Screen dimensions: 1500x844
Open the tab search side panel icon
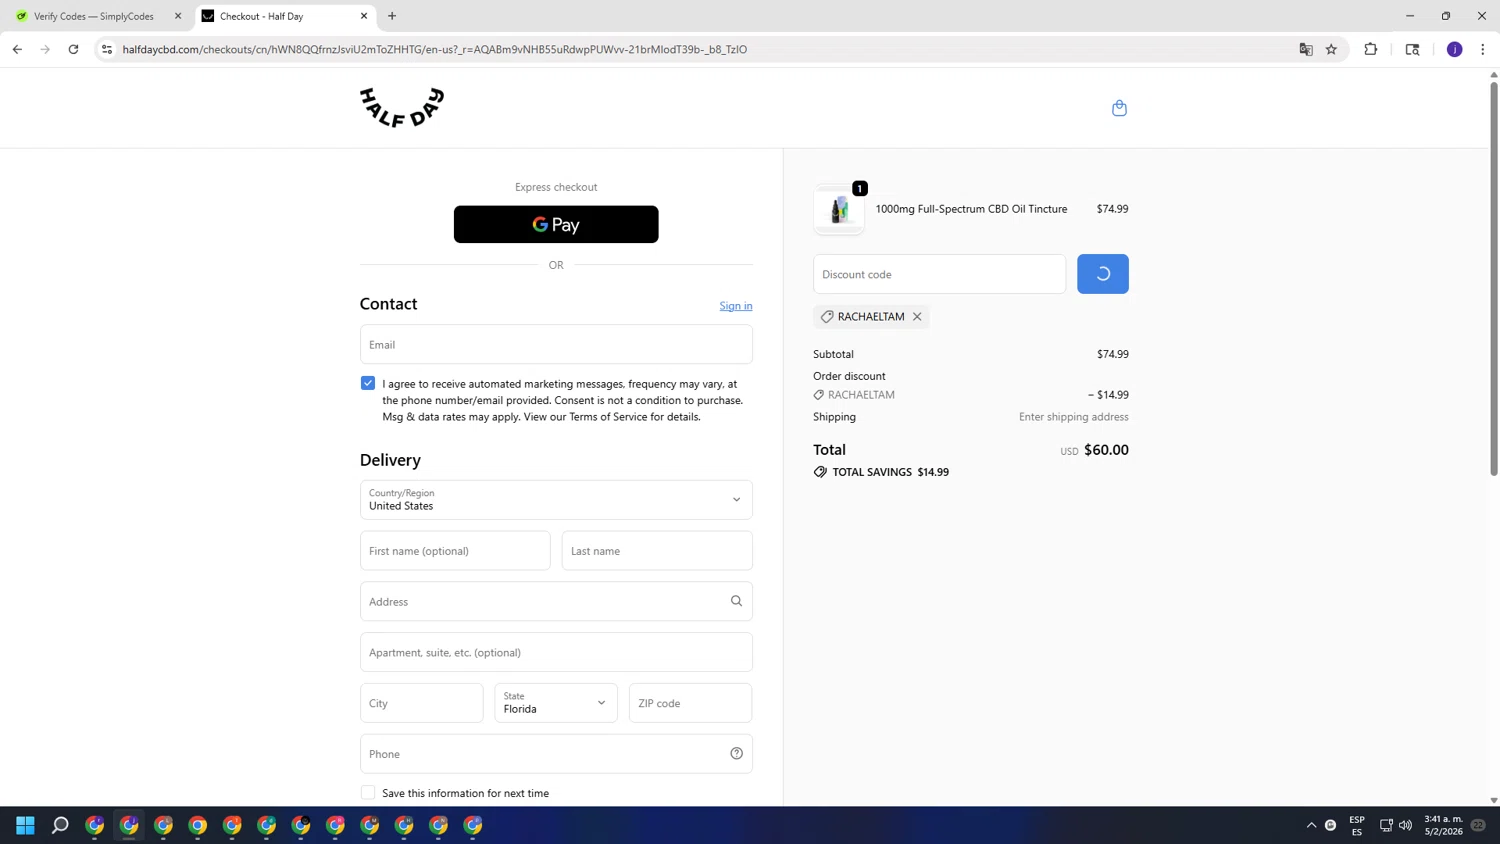(1413, 49)
